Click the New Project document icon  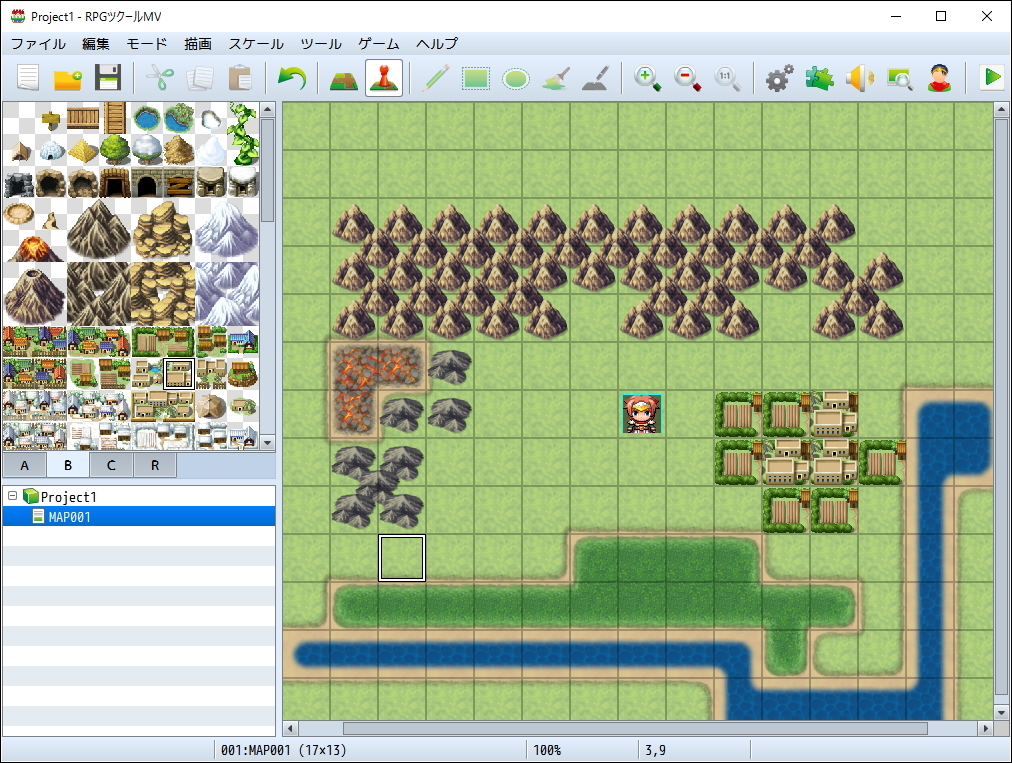pos(28,78)
